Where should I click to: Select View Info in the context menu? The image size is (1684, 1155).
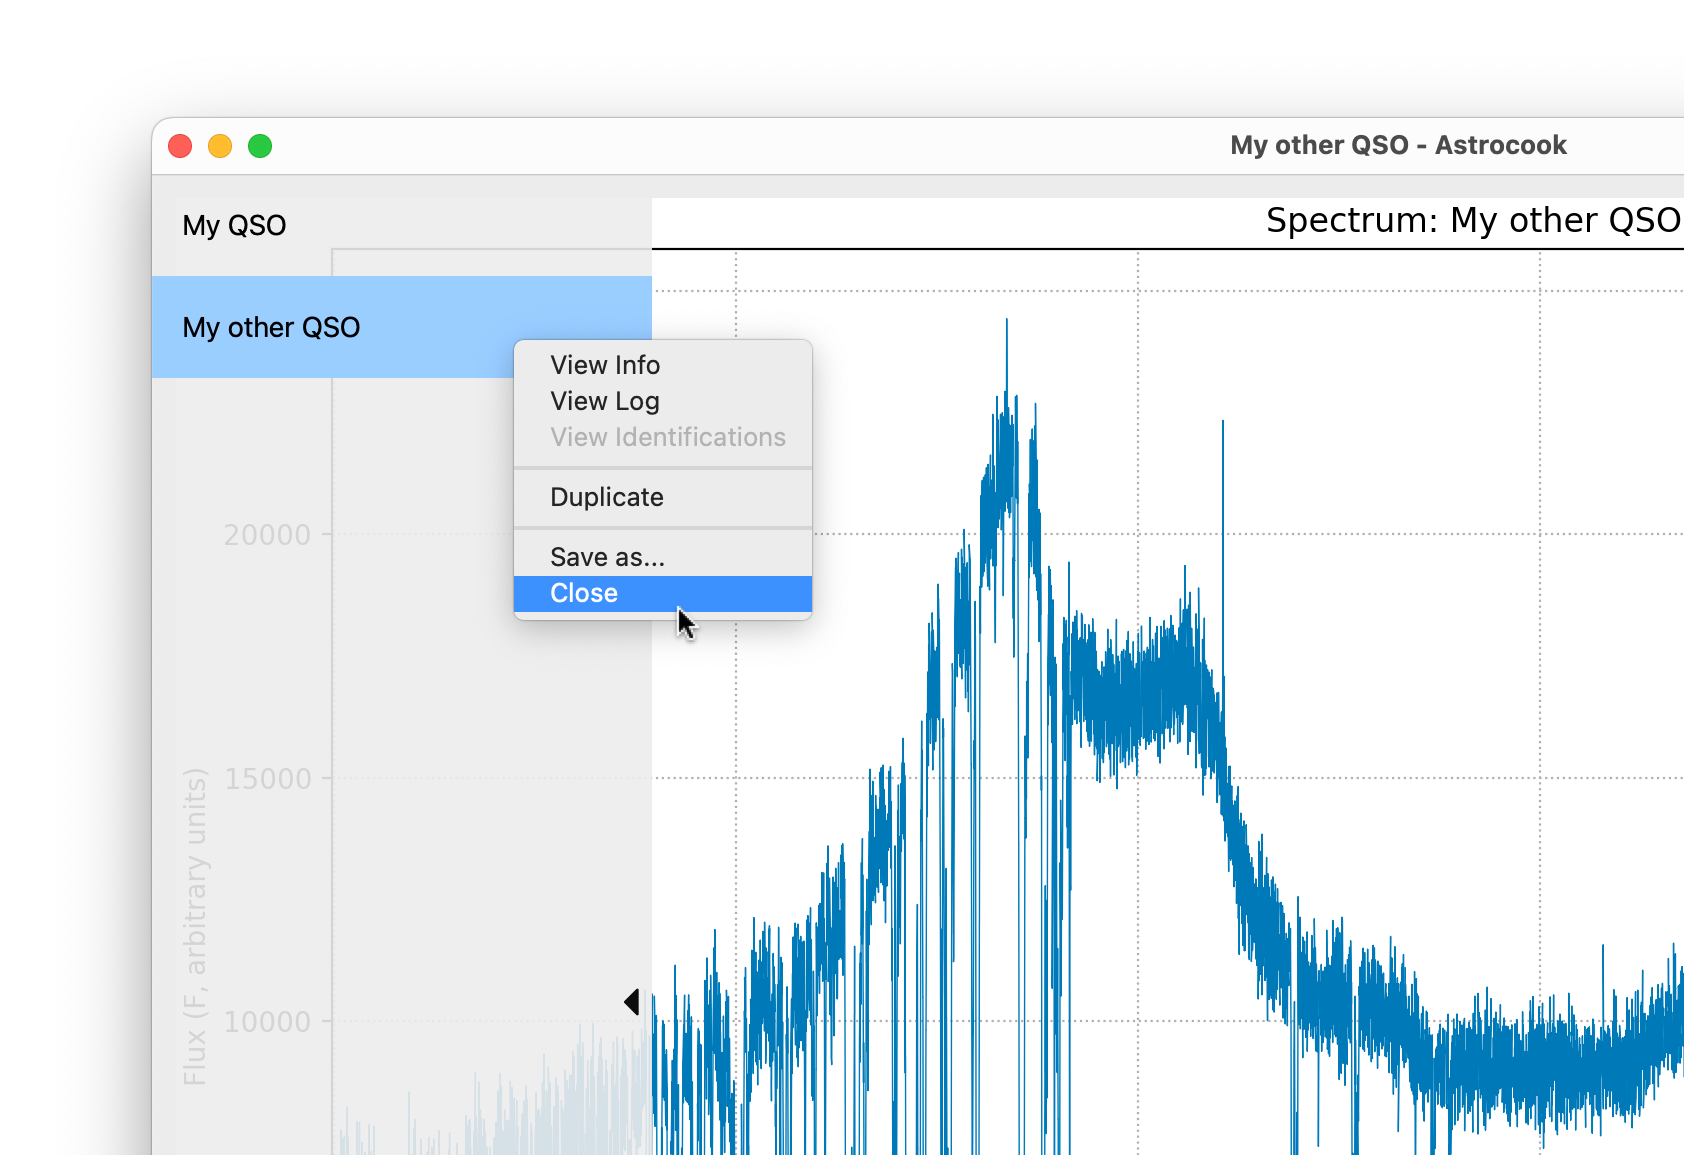pyautogui.click(x=662, y=365)
